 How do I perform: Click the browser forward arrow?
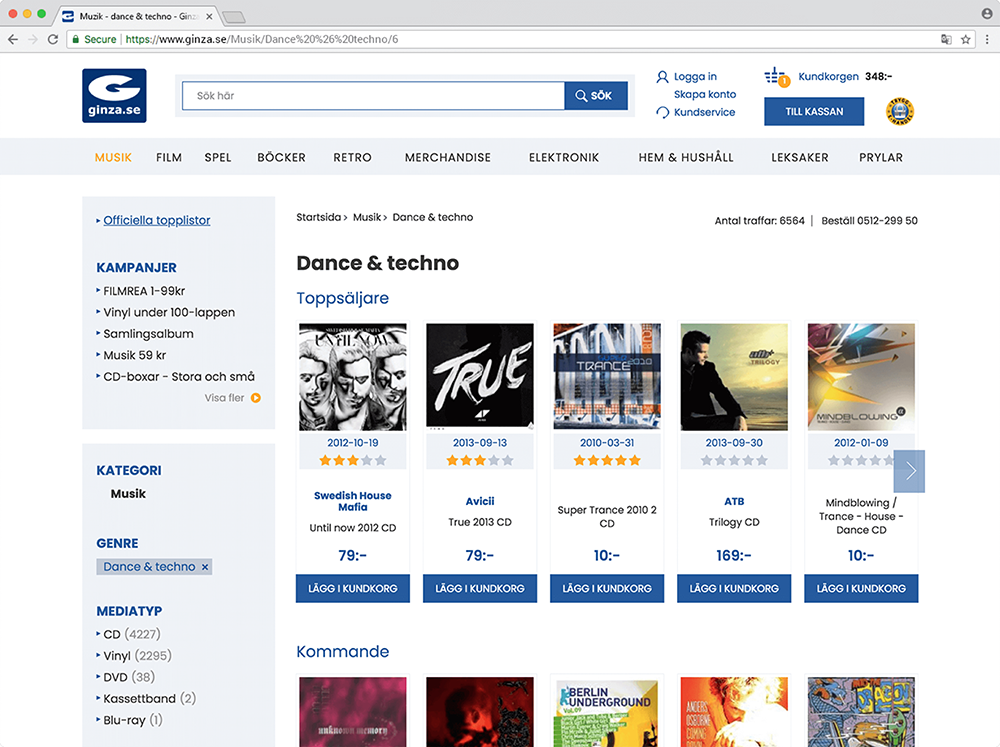click(33, 40)
